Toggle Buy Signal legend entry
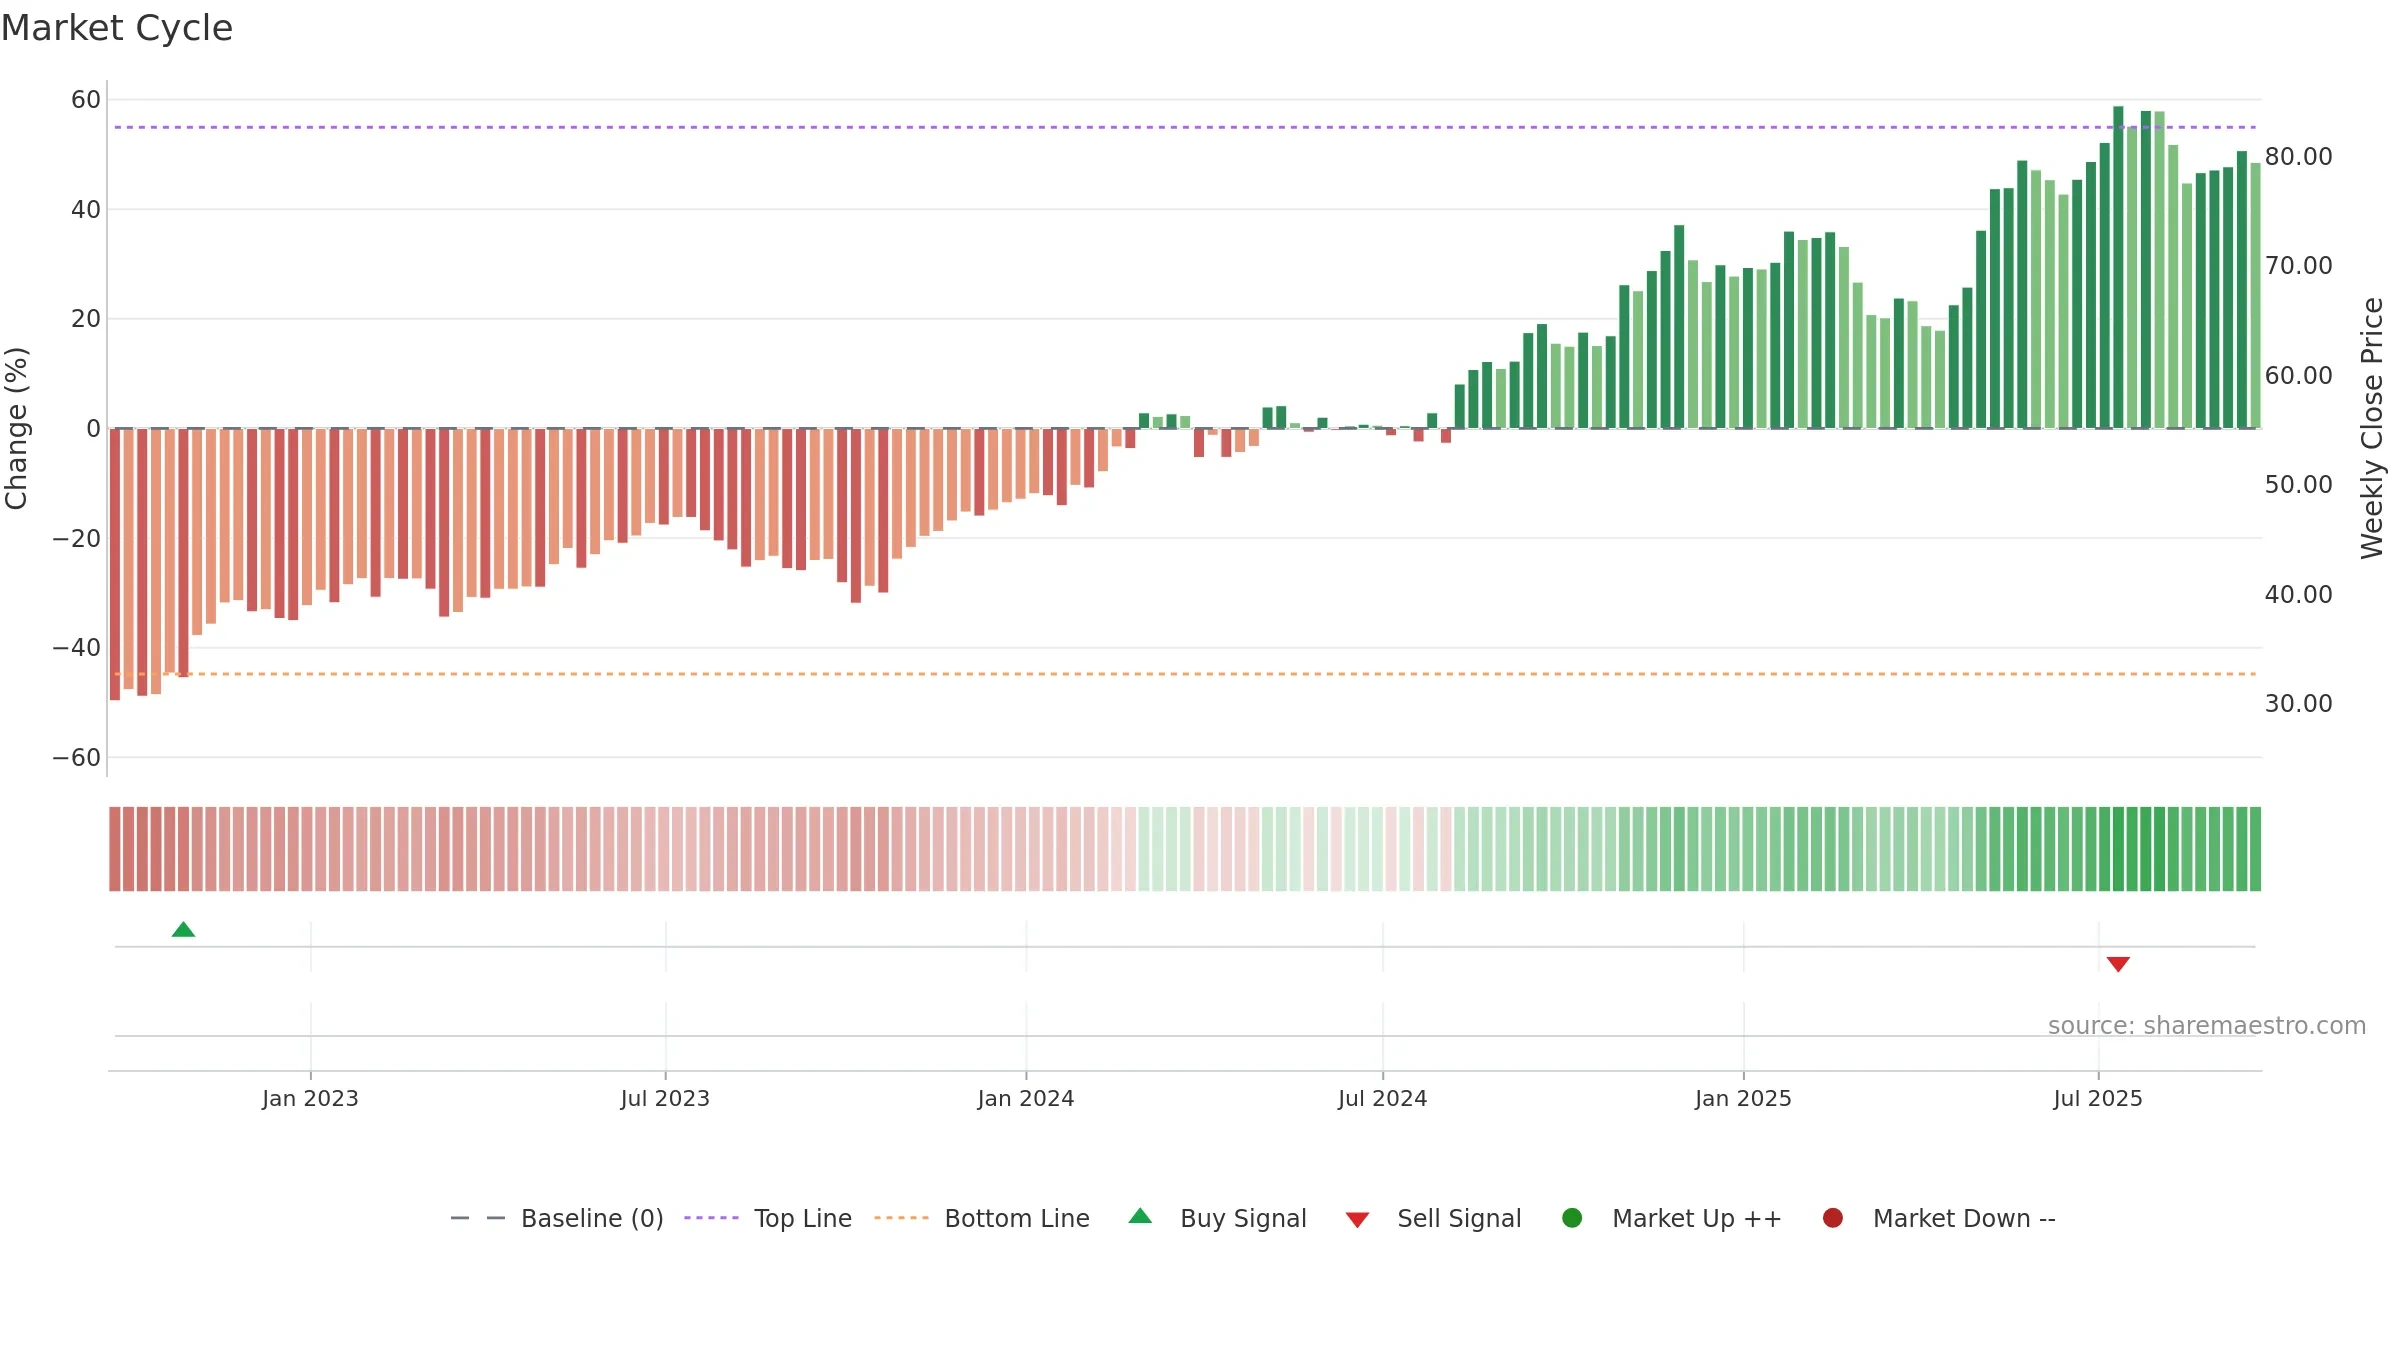The height and width of the screenshot is (1350, 2400). [x=1217, y=1218]
